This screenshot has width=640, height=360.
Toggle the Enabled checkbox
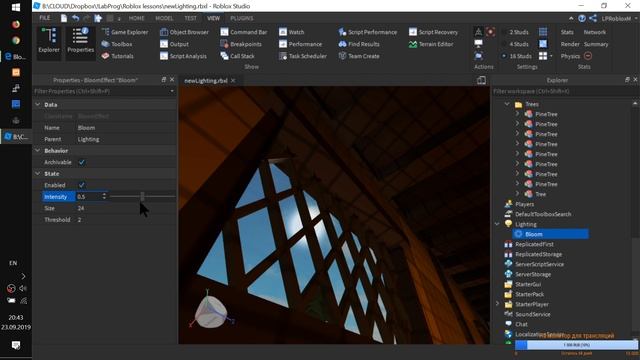click(82, 185)
